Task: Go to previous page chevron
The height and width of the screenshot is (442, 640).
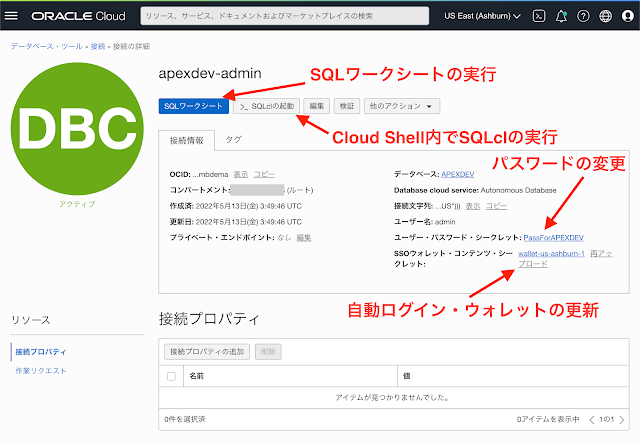Action: 592,420
